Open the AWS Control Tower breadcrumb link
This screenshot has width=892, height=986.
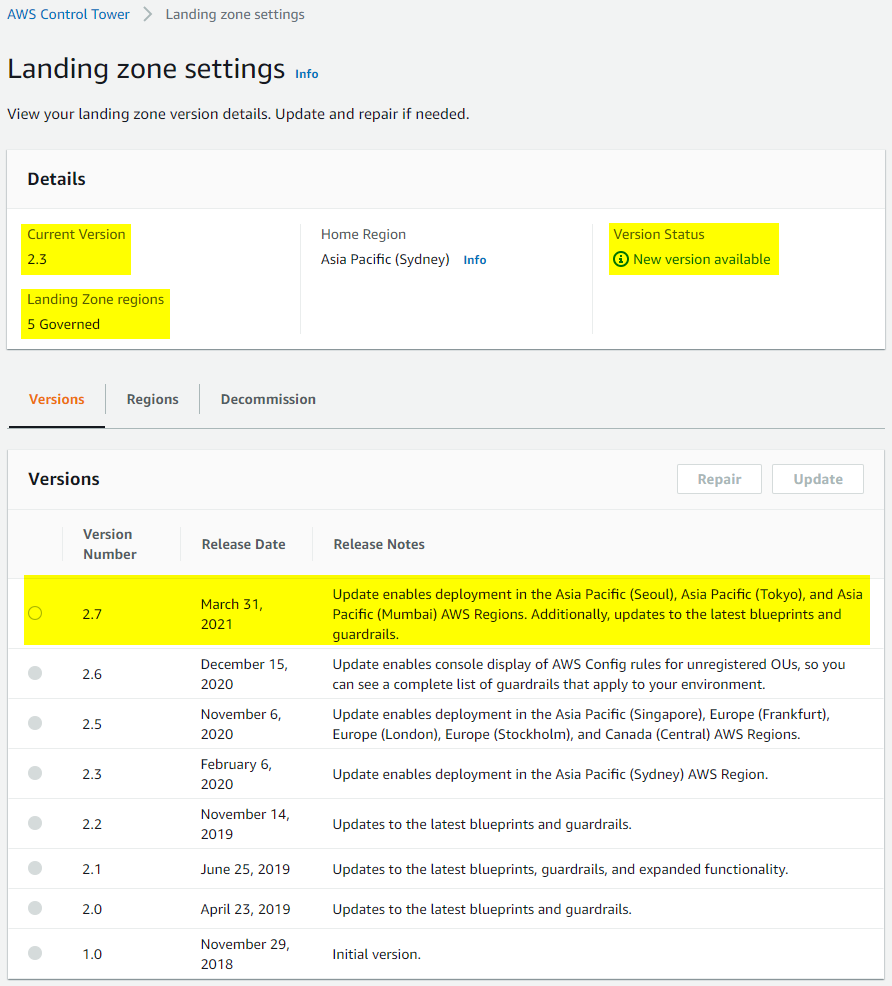click(x=68, y=14)
